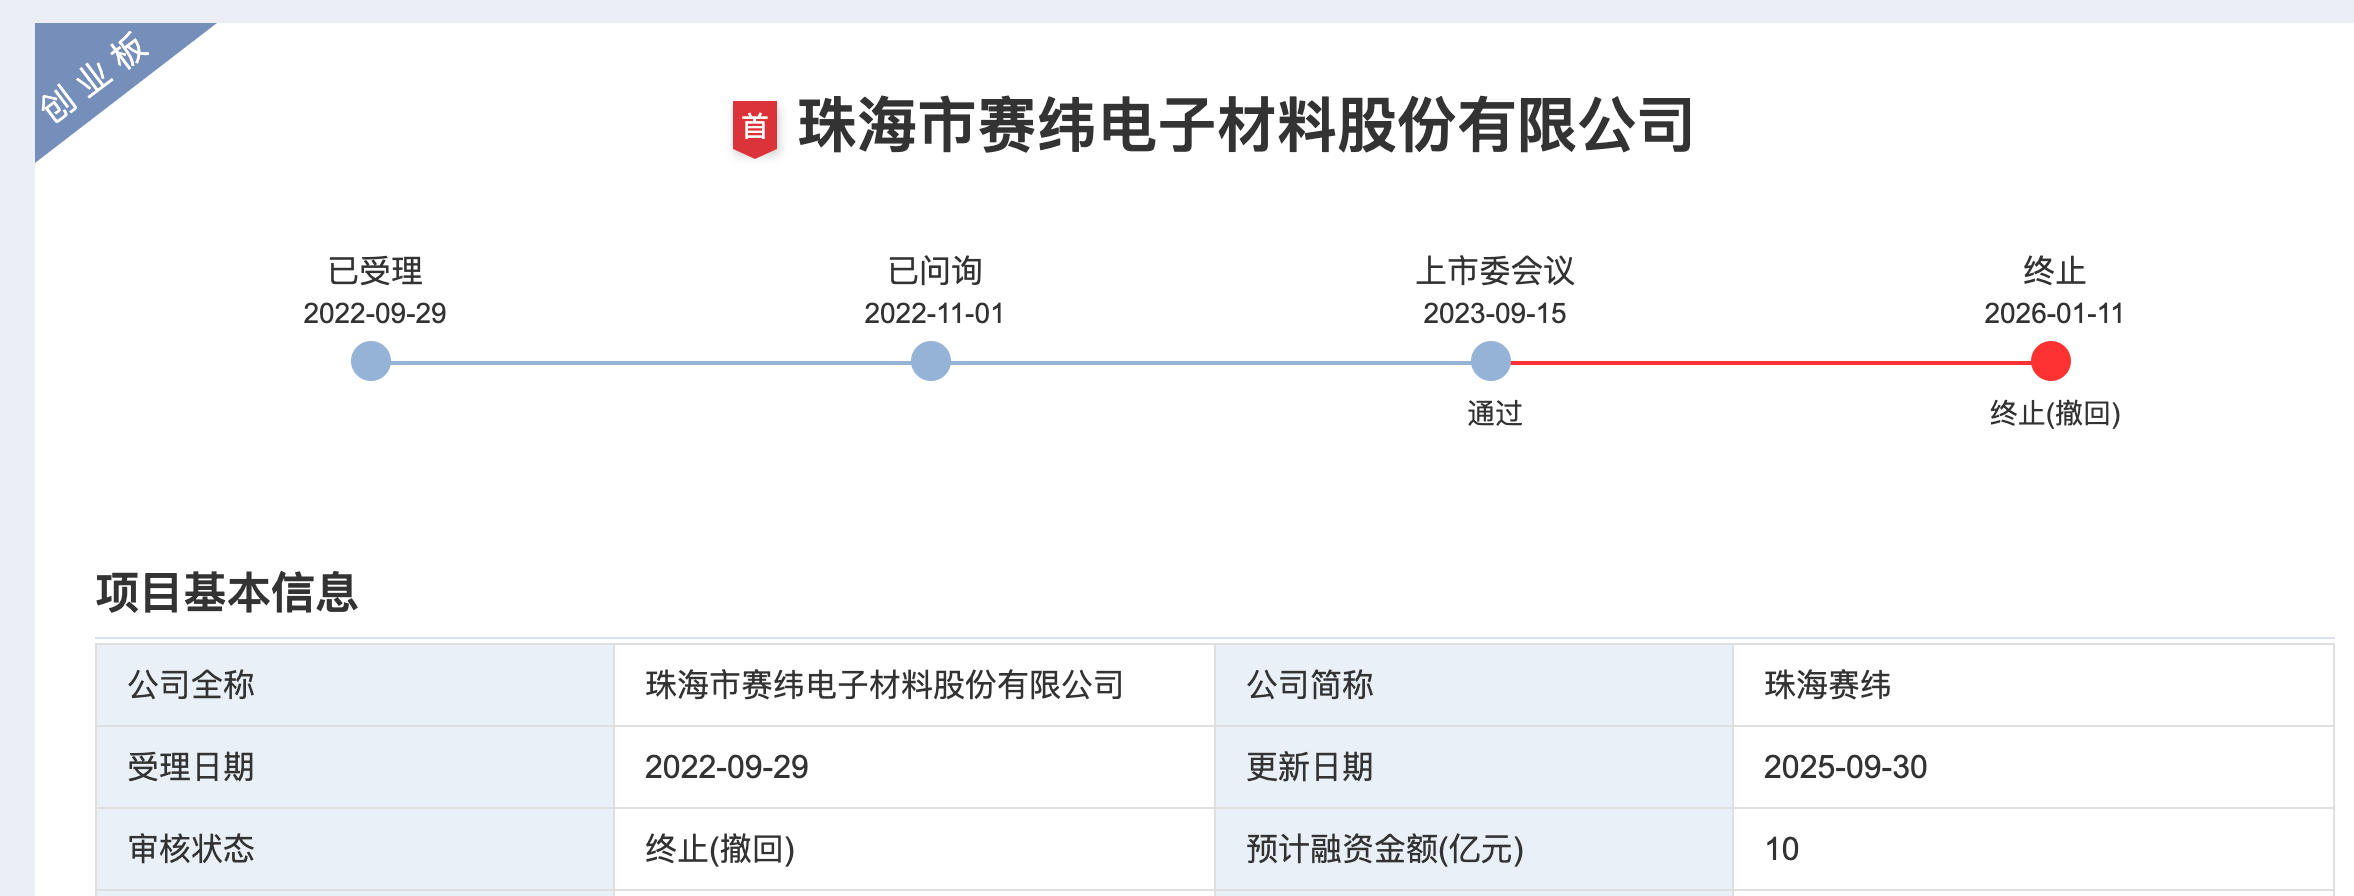Click the 珠海赛纬 short name cell
The height and width of the screenshot is (896, 2354).
click(1827, 685)
